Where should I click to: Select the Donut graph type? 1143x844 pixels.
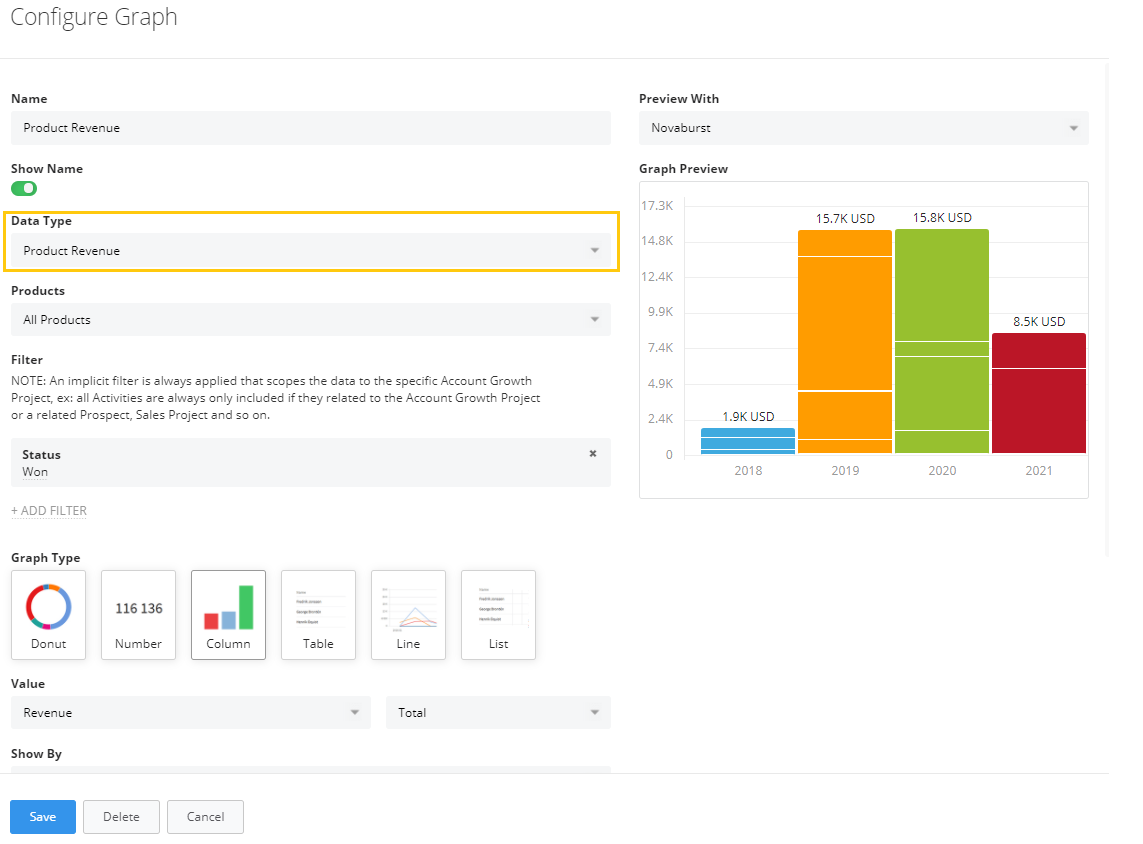pos(48,614)
